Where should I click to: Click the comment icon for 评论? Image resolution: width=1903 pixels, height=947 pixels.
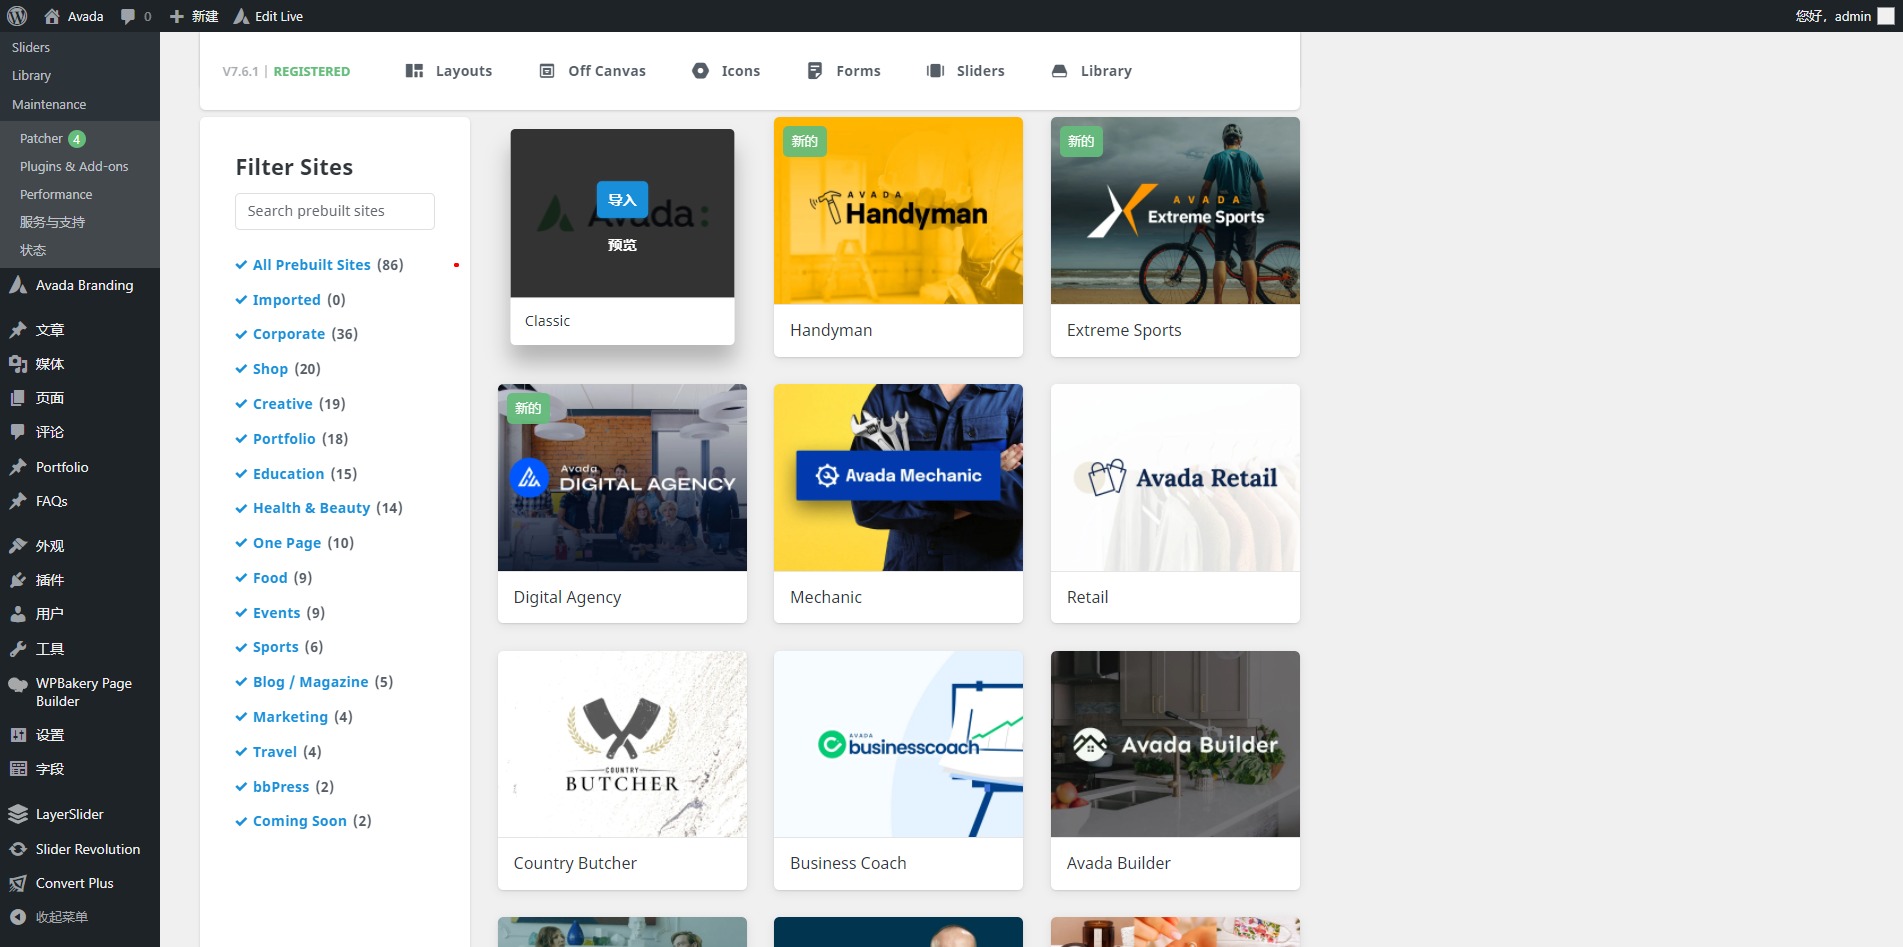(x=18, y=432)
